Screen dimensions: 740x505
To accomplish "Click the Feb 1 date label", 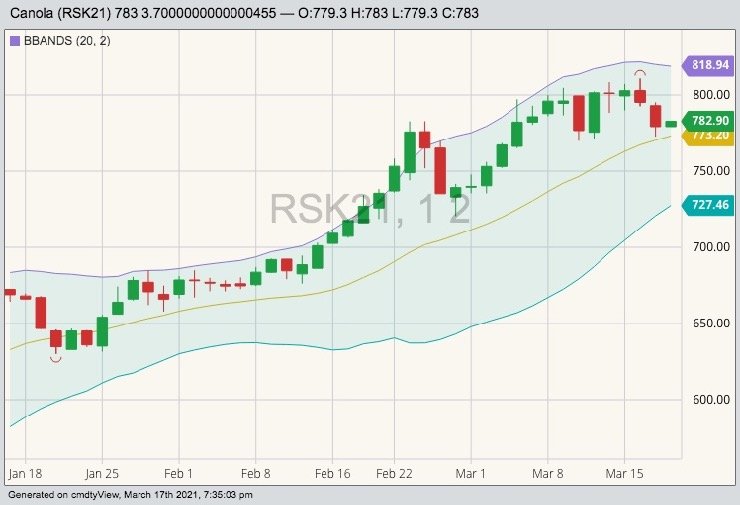I will 178,473.
